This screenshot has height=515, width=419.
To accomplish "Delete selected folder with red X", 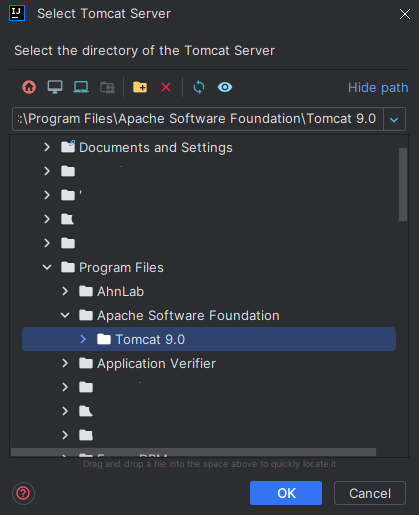I will click(166, 87).
